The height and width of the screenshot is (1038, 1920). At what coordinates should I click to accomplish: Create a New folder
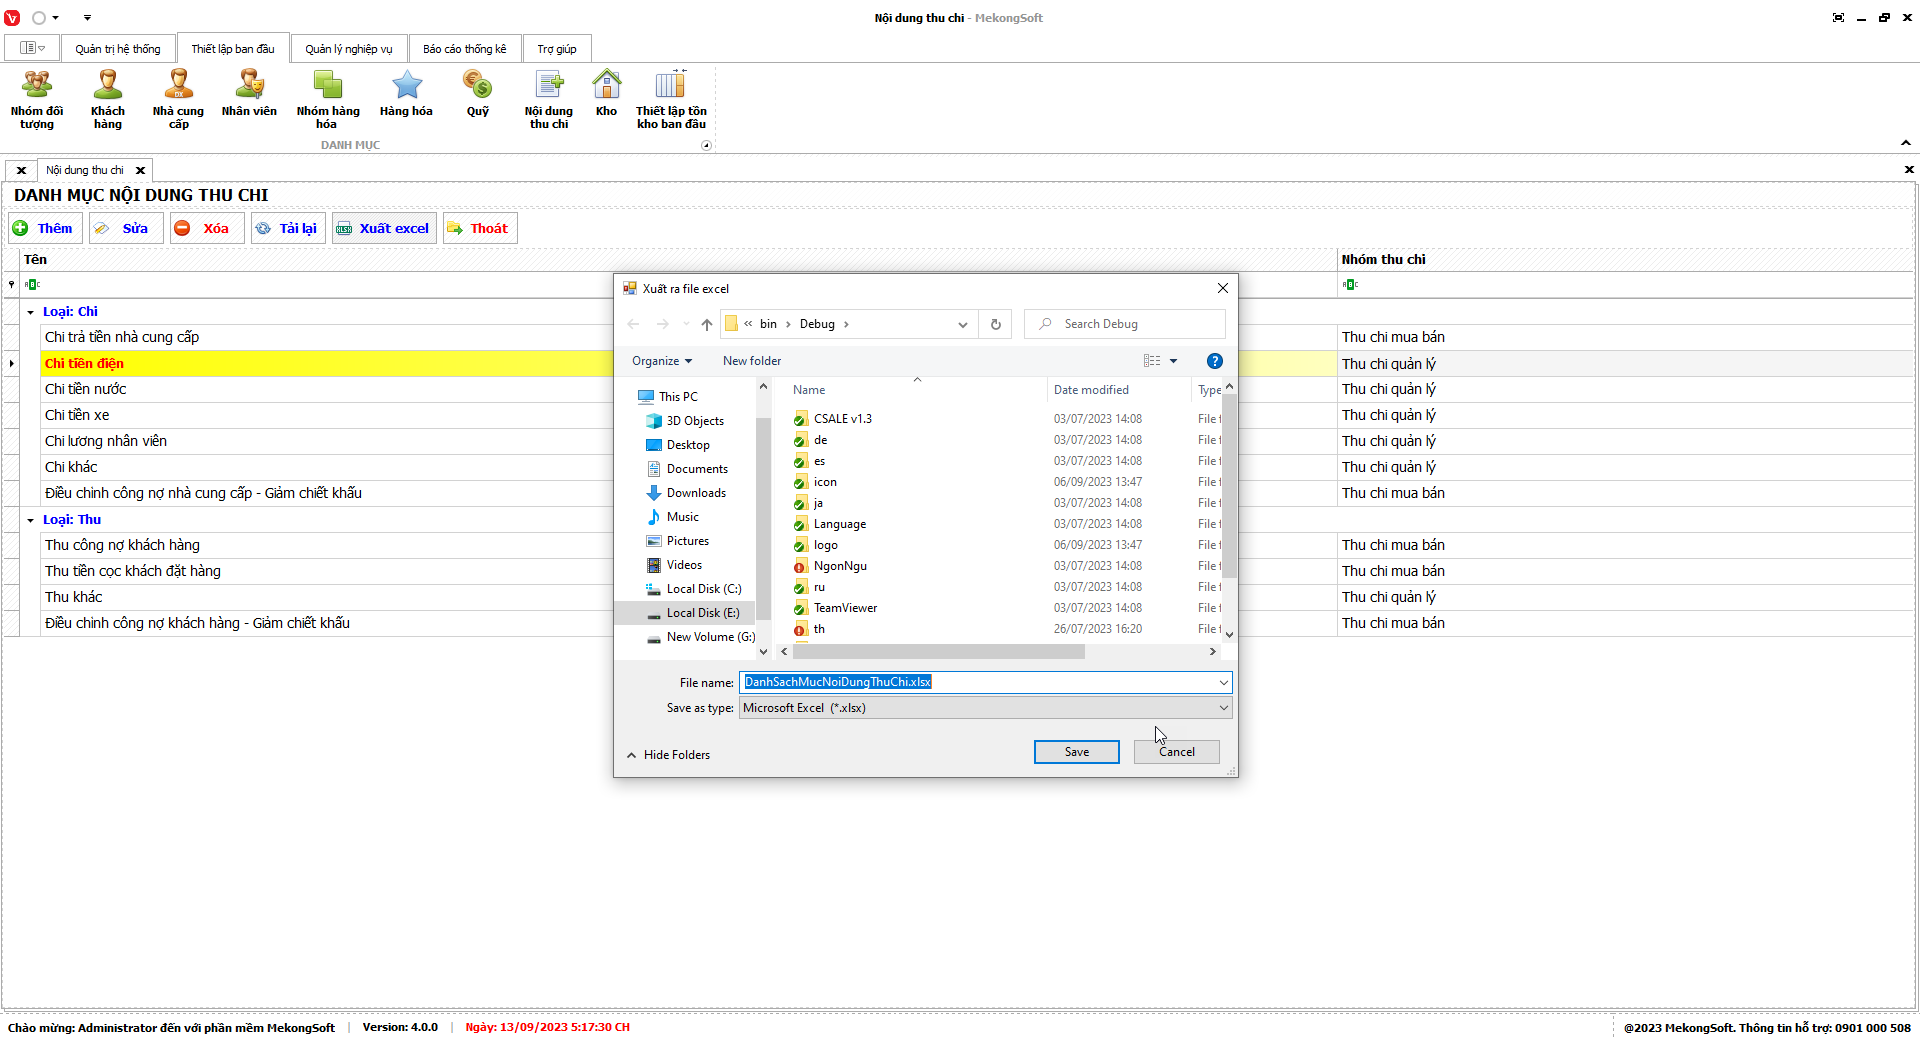tap(752, 361)
